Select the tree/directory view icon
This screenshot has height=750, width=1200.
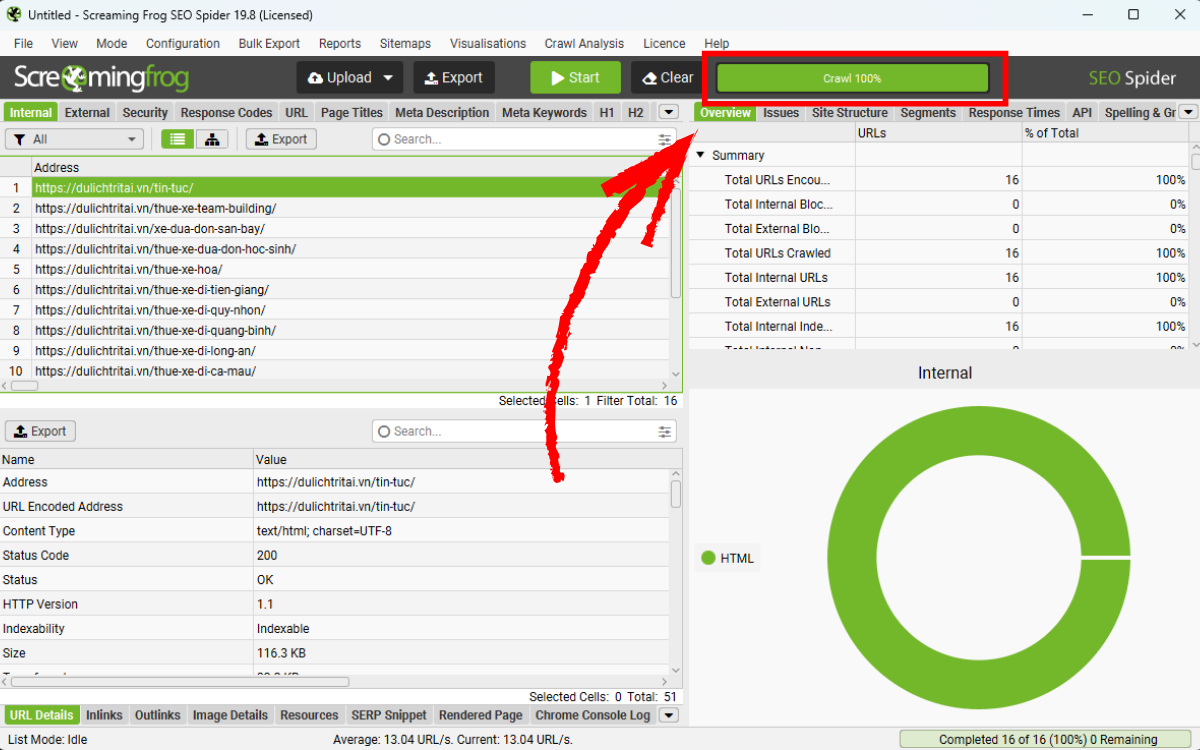click(211, 139)
